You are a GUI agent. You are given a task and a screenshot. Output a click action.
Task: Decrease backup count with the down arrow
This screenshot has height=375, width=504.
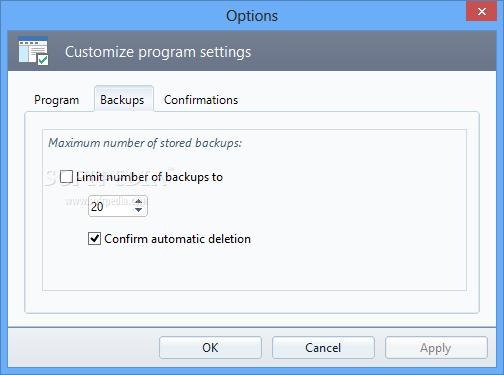click(139, 210)
